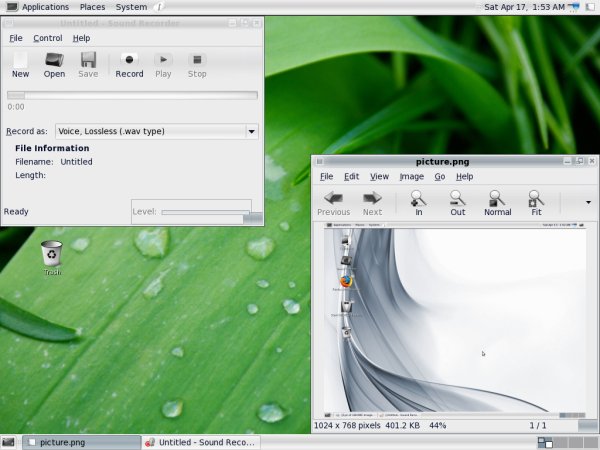Click the Show Desktop icon in bottom panel
Screen dimensions: 600x450
tap(9, 441)
